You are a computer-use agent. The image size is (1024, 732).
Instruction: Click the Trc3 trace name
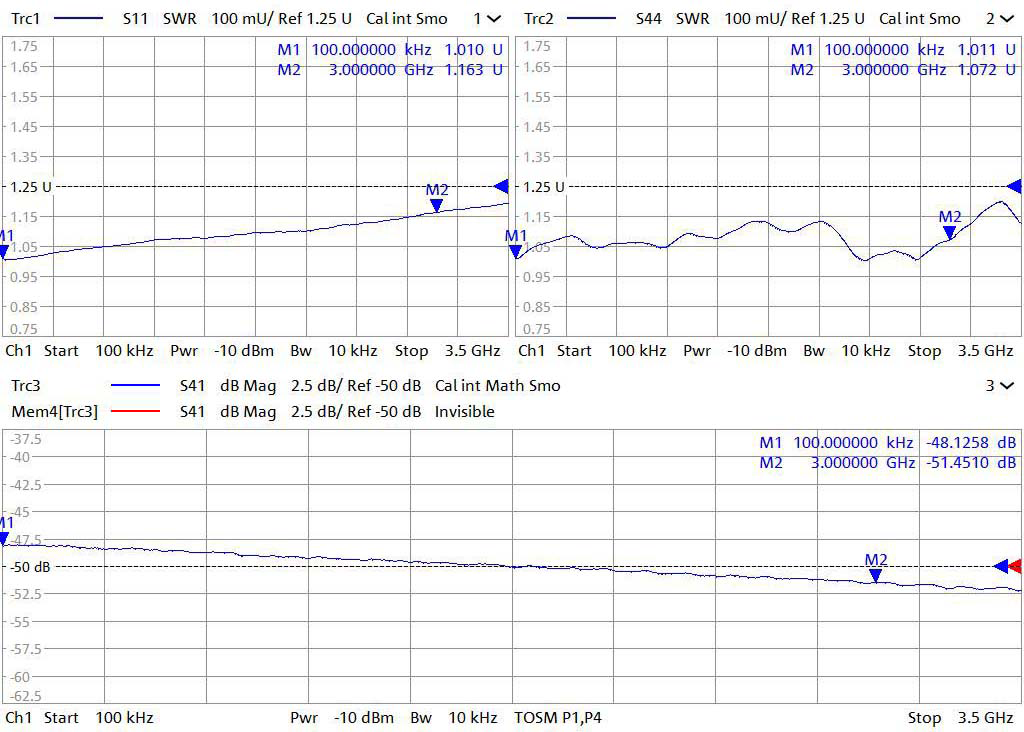(24, 386)
